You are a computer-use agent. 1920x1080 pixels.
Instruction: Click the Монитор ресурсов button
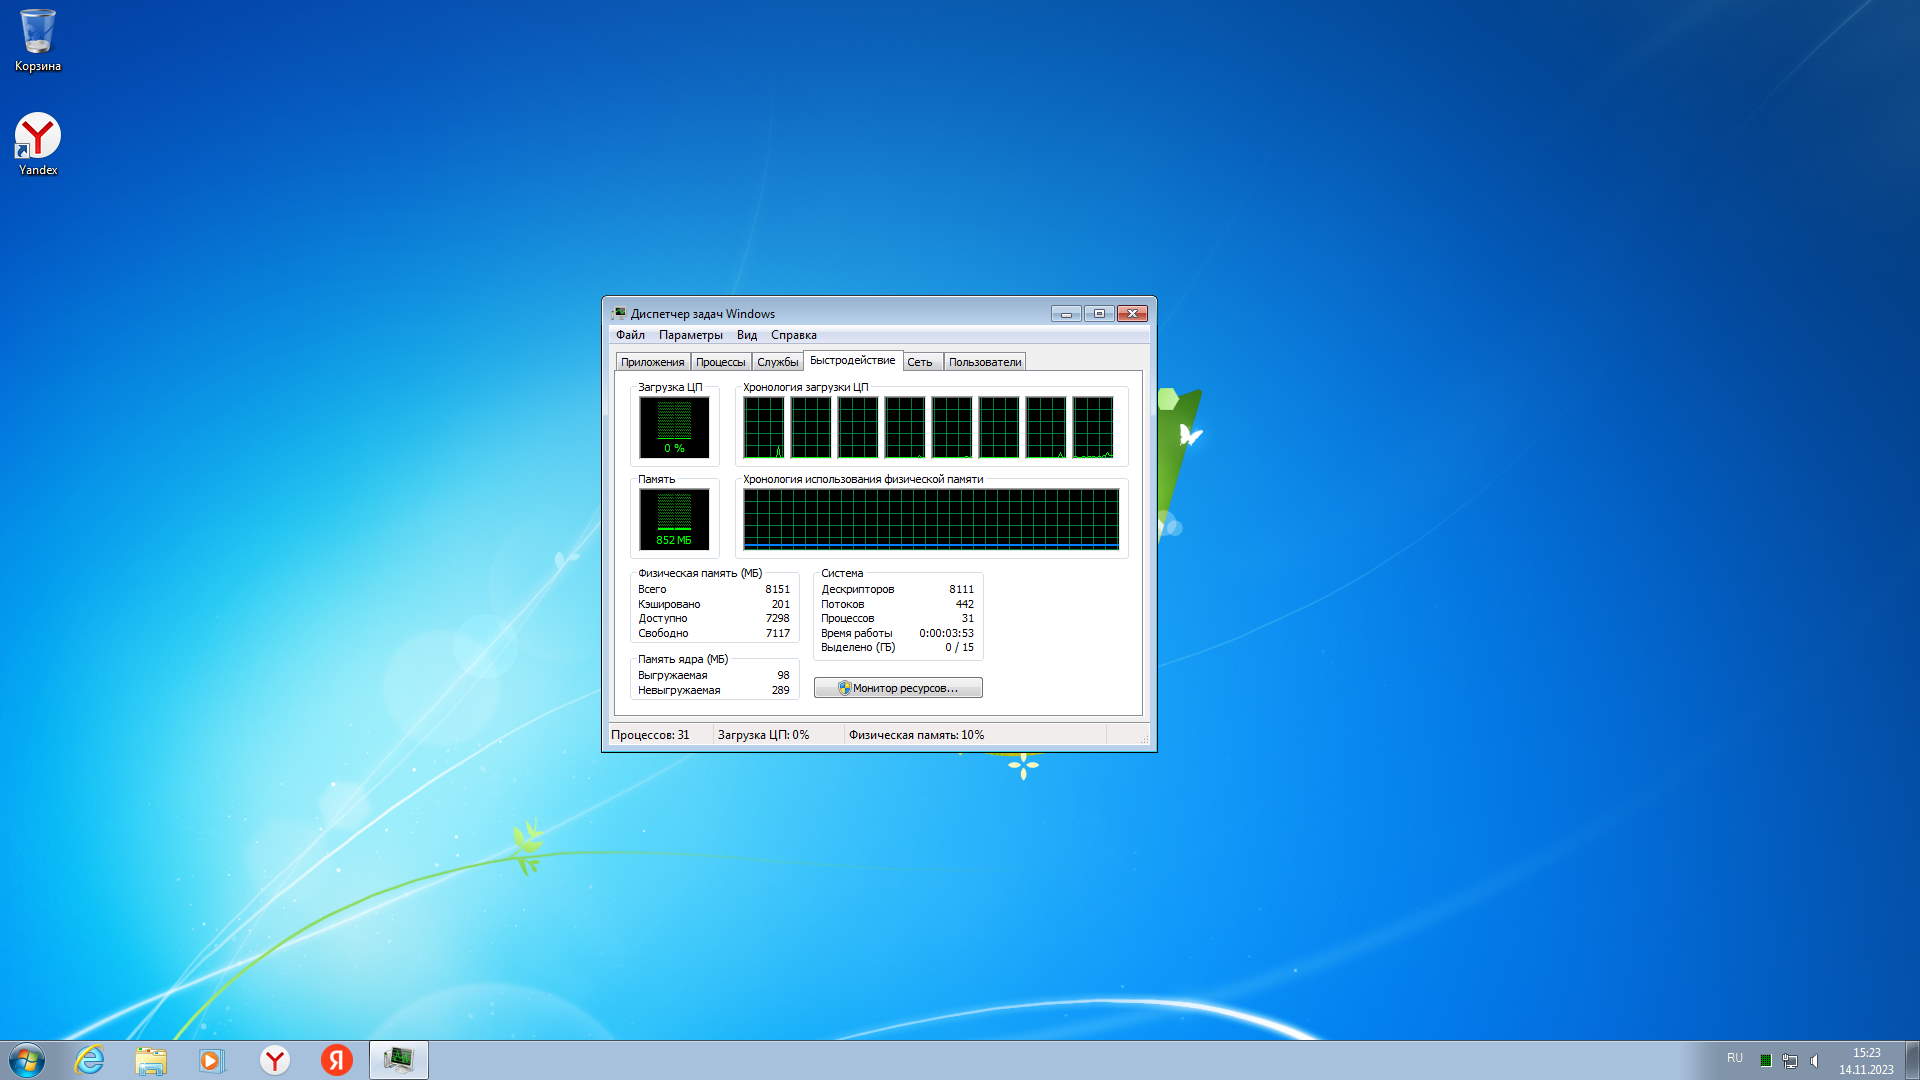pyautogui.click(x=898, y=688)
